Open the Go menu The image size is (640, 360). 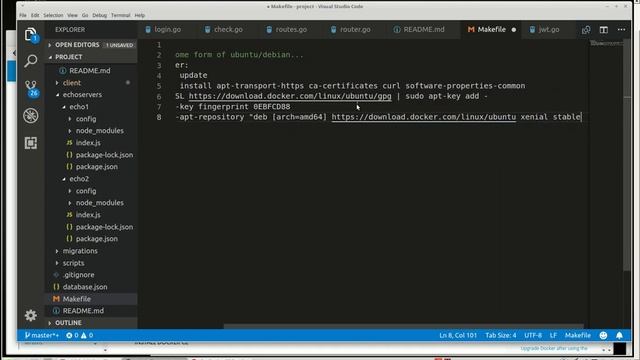(x=85, y=15)
